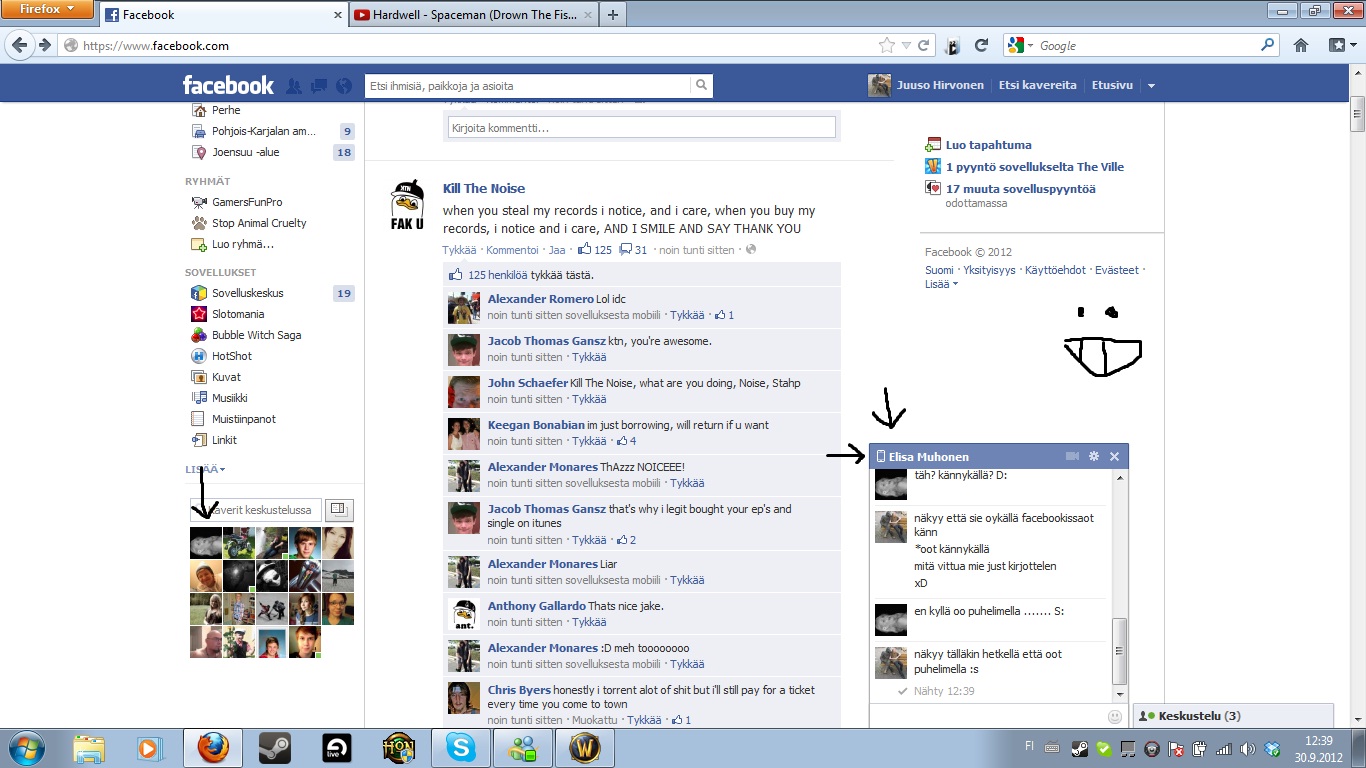Start video call in Elisa Muhonen chat

point(1073,456)
